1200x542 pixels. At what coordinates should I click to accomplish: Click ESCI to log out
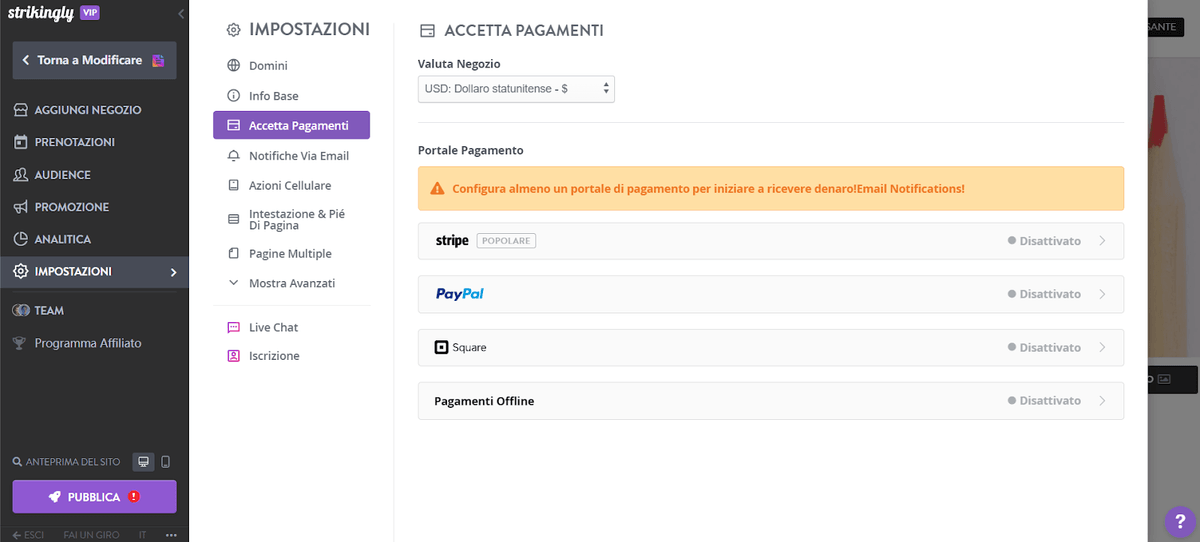[28, 535]
